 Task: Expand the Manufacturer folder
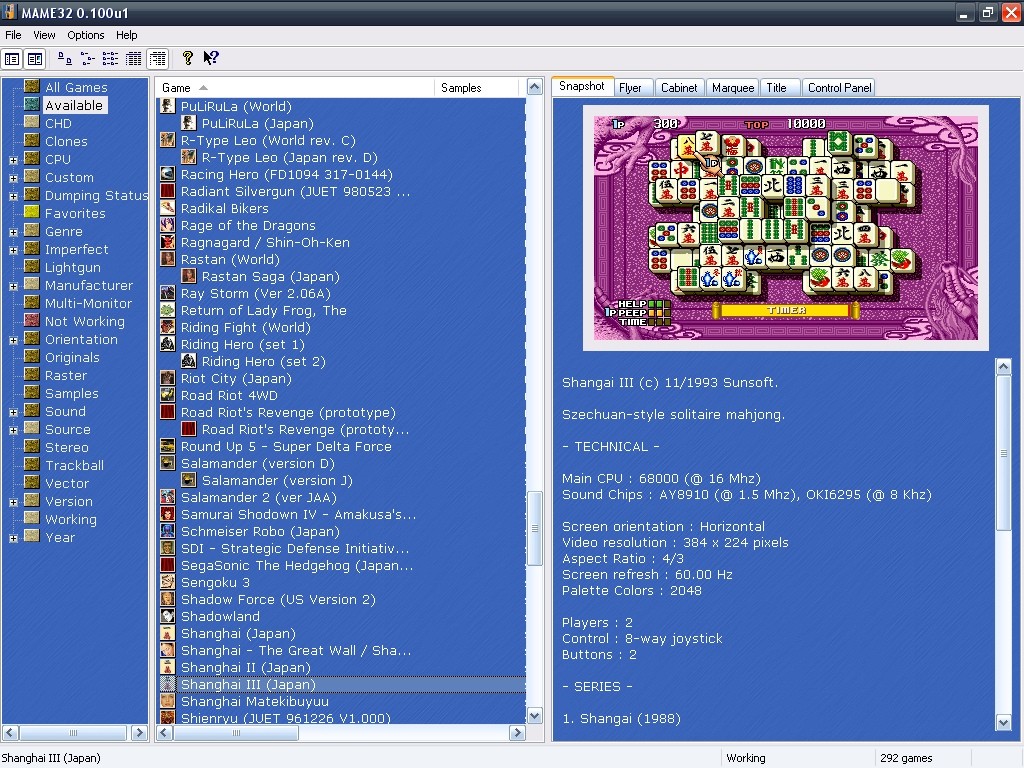point(13,286)
